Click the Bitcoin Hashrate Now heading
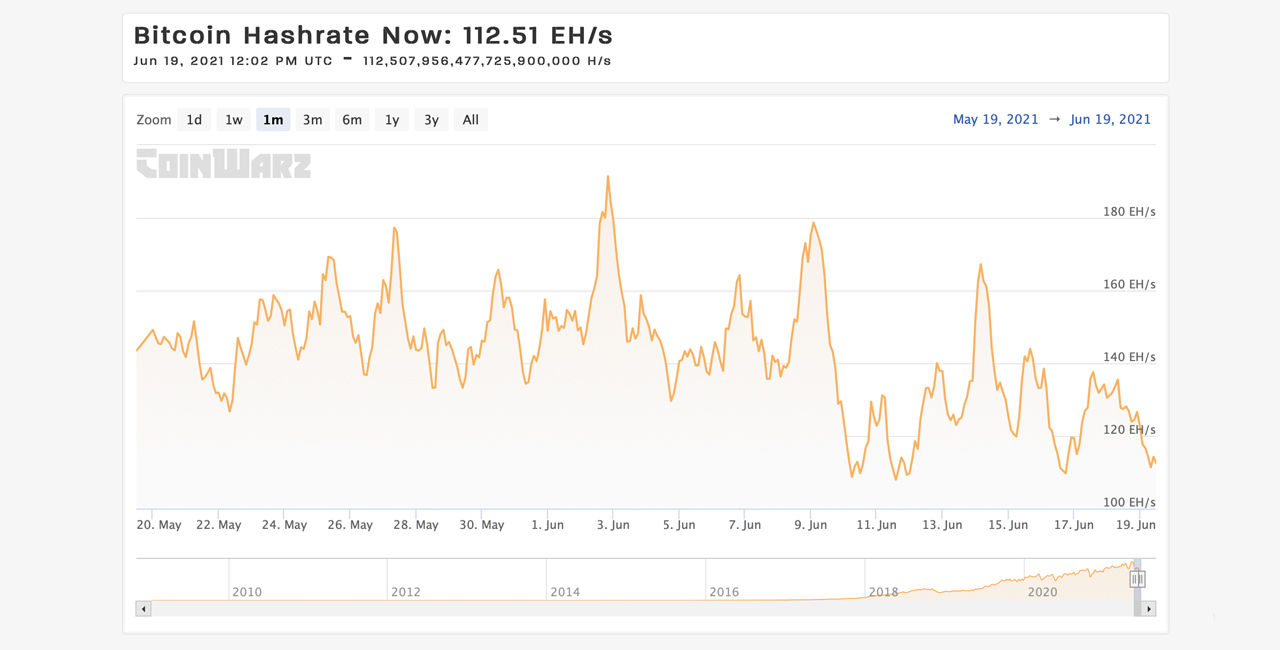 tap(373, 35)
